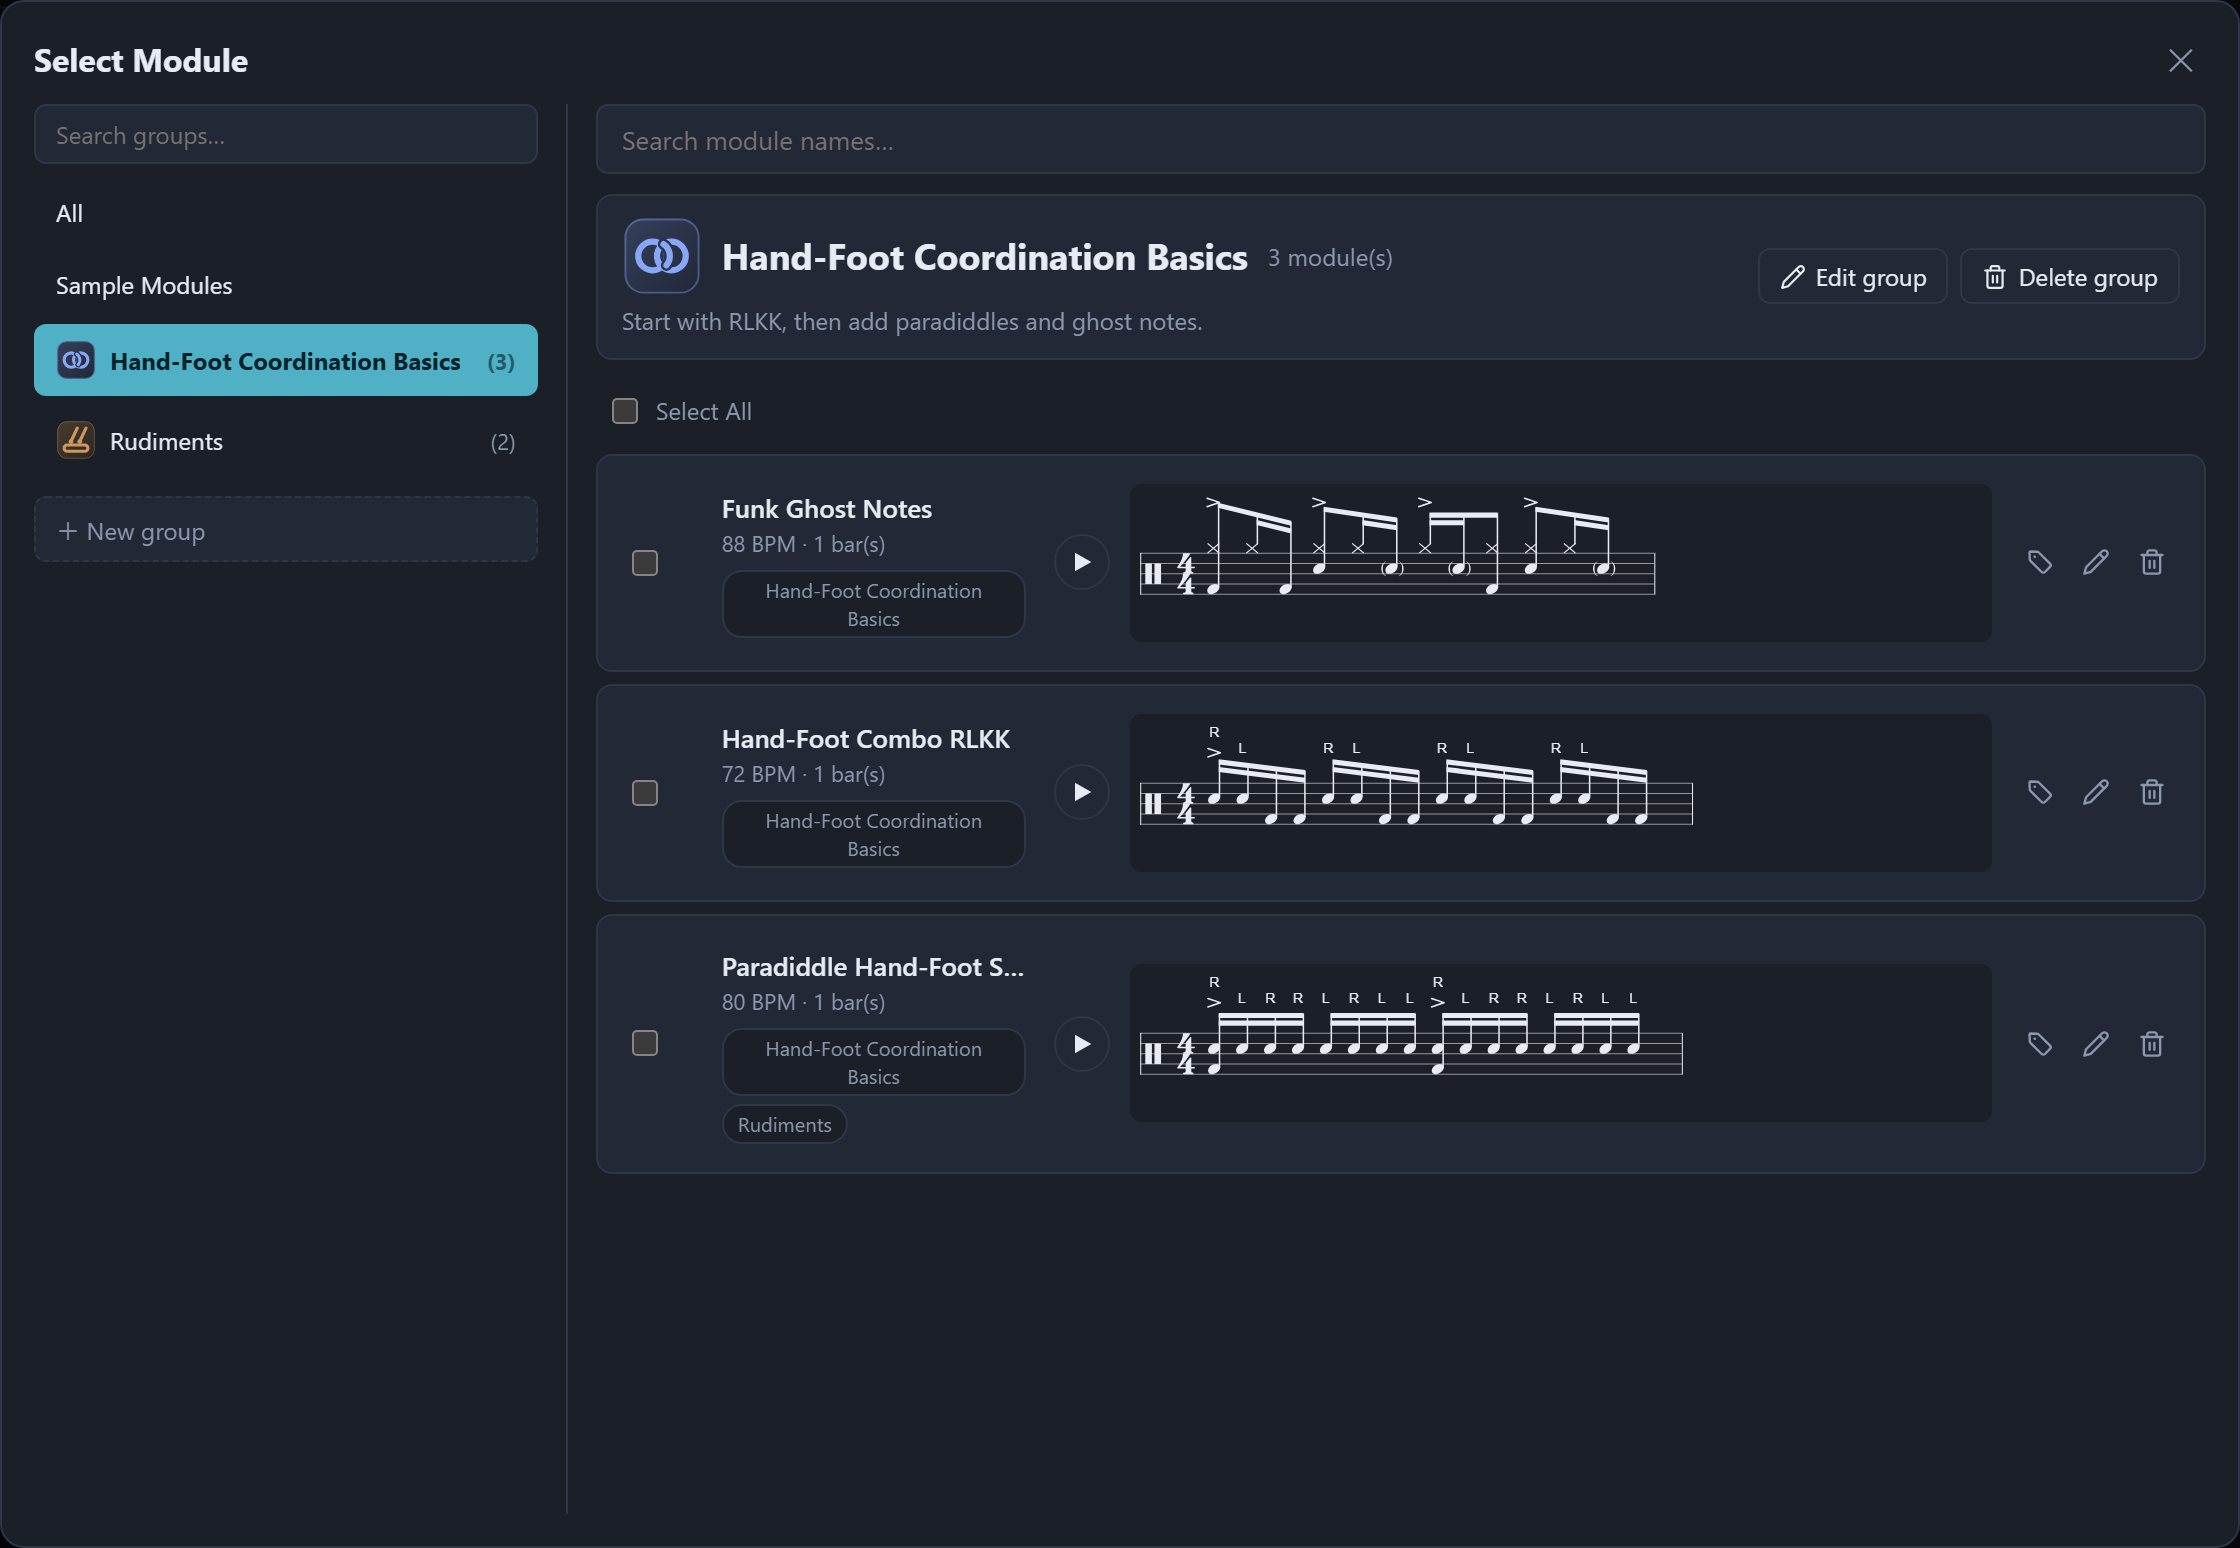The image size is (2240, 1548).
Task: Click the Hand-Foot Coordination Basics sidebar icon
Action: tap(76, 360)
